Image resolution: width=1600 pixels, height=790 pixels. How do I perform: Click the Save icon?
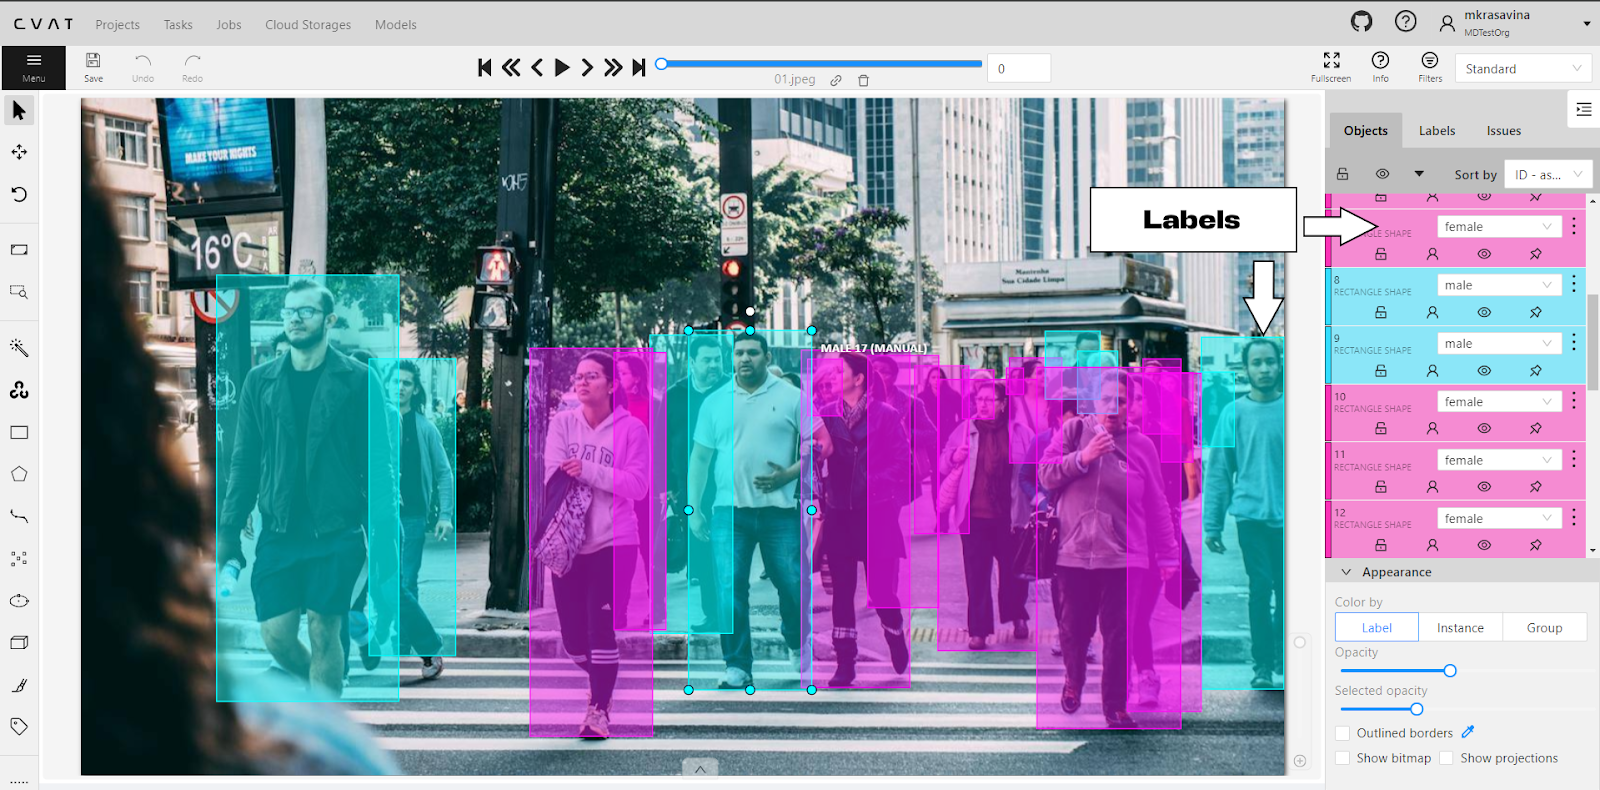[93, 67]
